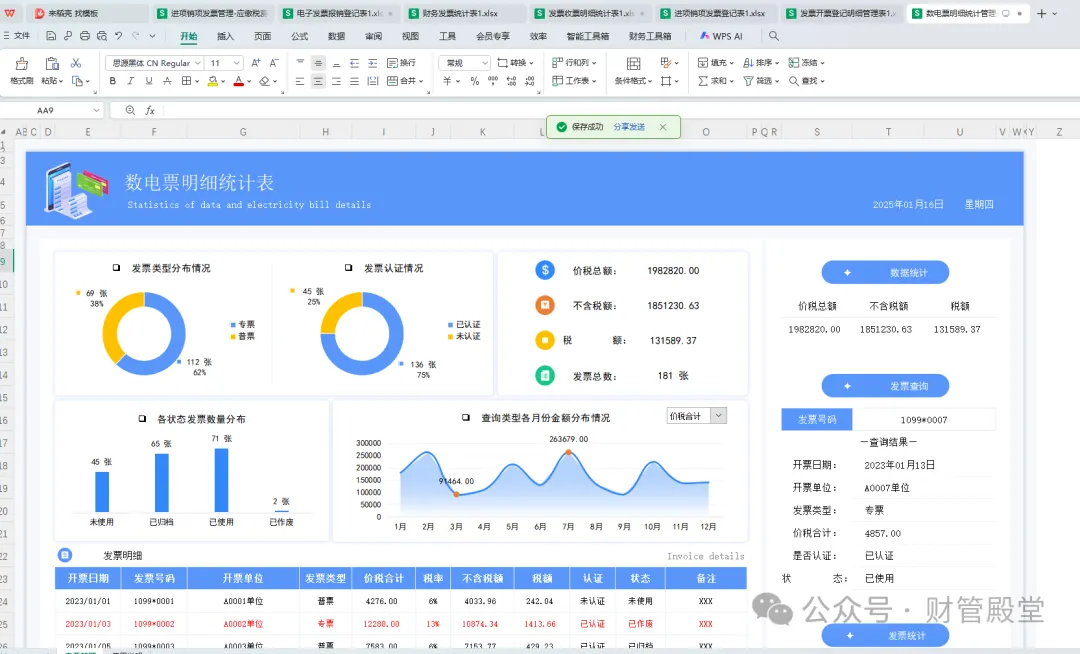This screenshot has width=1080, height=654.
Task: Open Conditional Formatting (条件格式) menu
Action: point(633,72)
